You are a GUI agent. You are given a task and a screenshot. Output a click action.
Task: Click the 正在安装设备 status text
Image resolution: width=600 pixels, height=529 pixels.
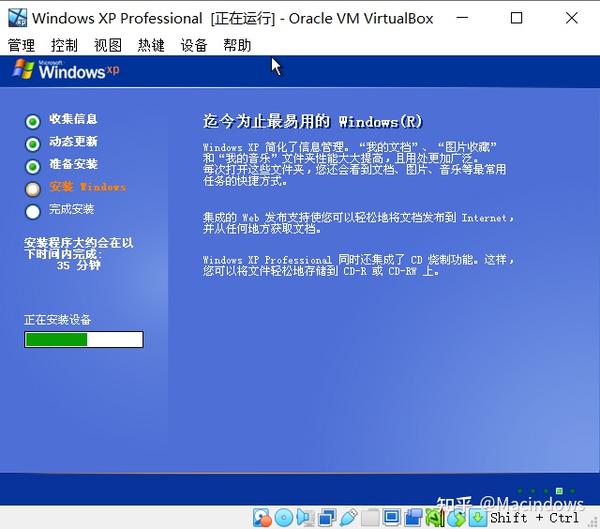57,320
